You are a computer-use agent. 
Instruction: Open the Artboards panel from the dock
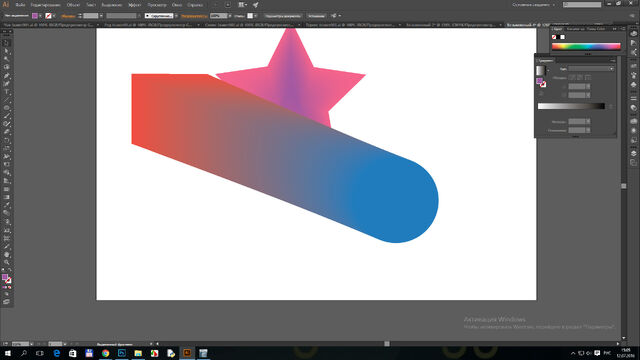coord(633,162)
